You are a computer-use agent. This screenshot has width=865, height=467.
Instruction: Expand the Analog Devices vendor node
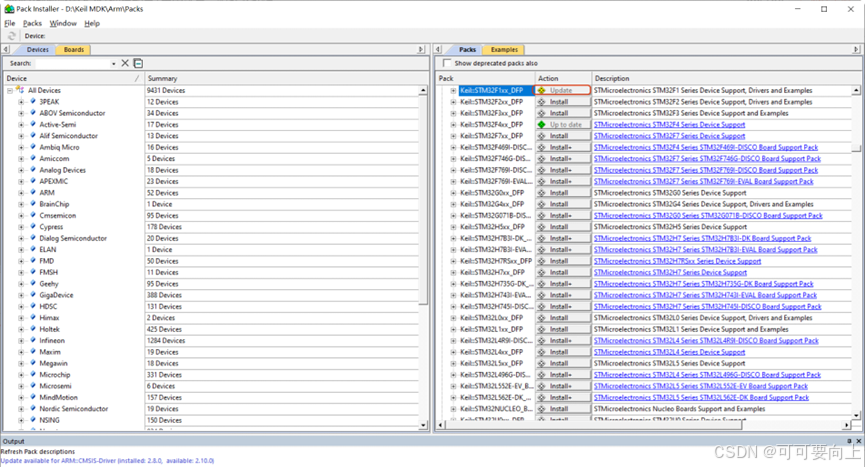coord(21,170)
